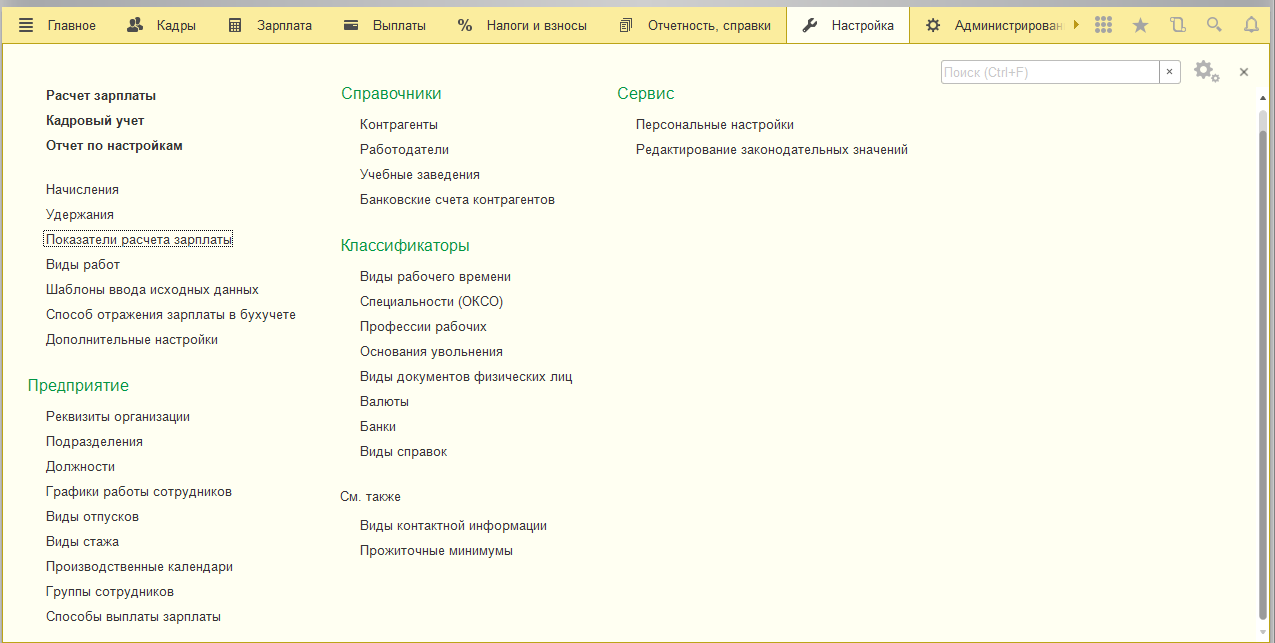Open the history icon in top bar
1275x643 pixels.
click(x=1177, y=25)
